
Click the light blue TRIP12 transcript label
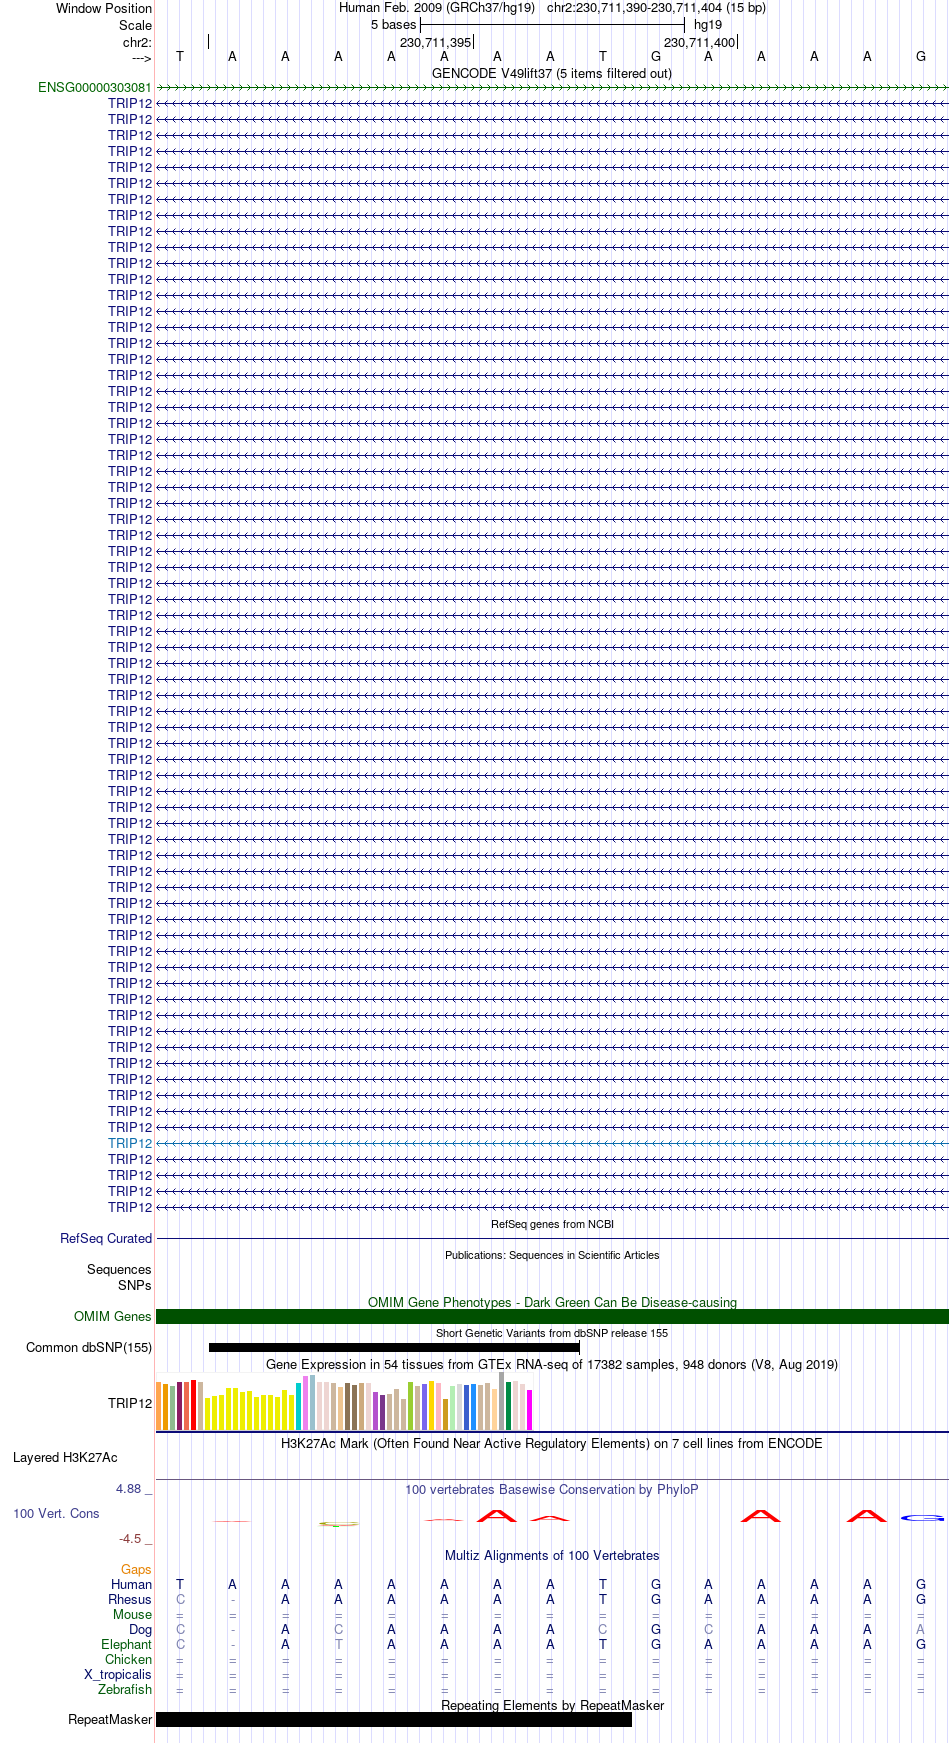click(130, 1143)
